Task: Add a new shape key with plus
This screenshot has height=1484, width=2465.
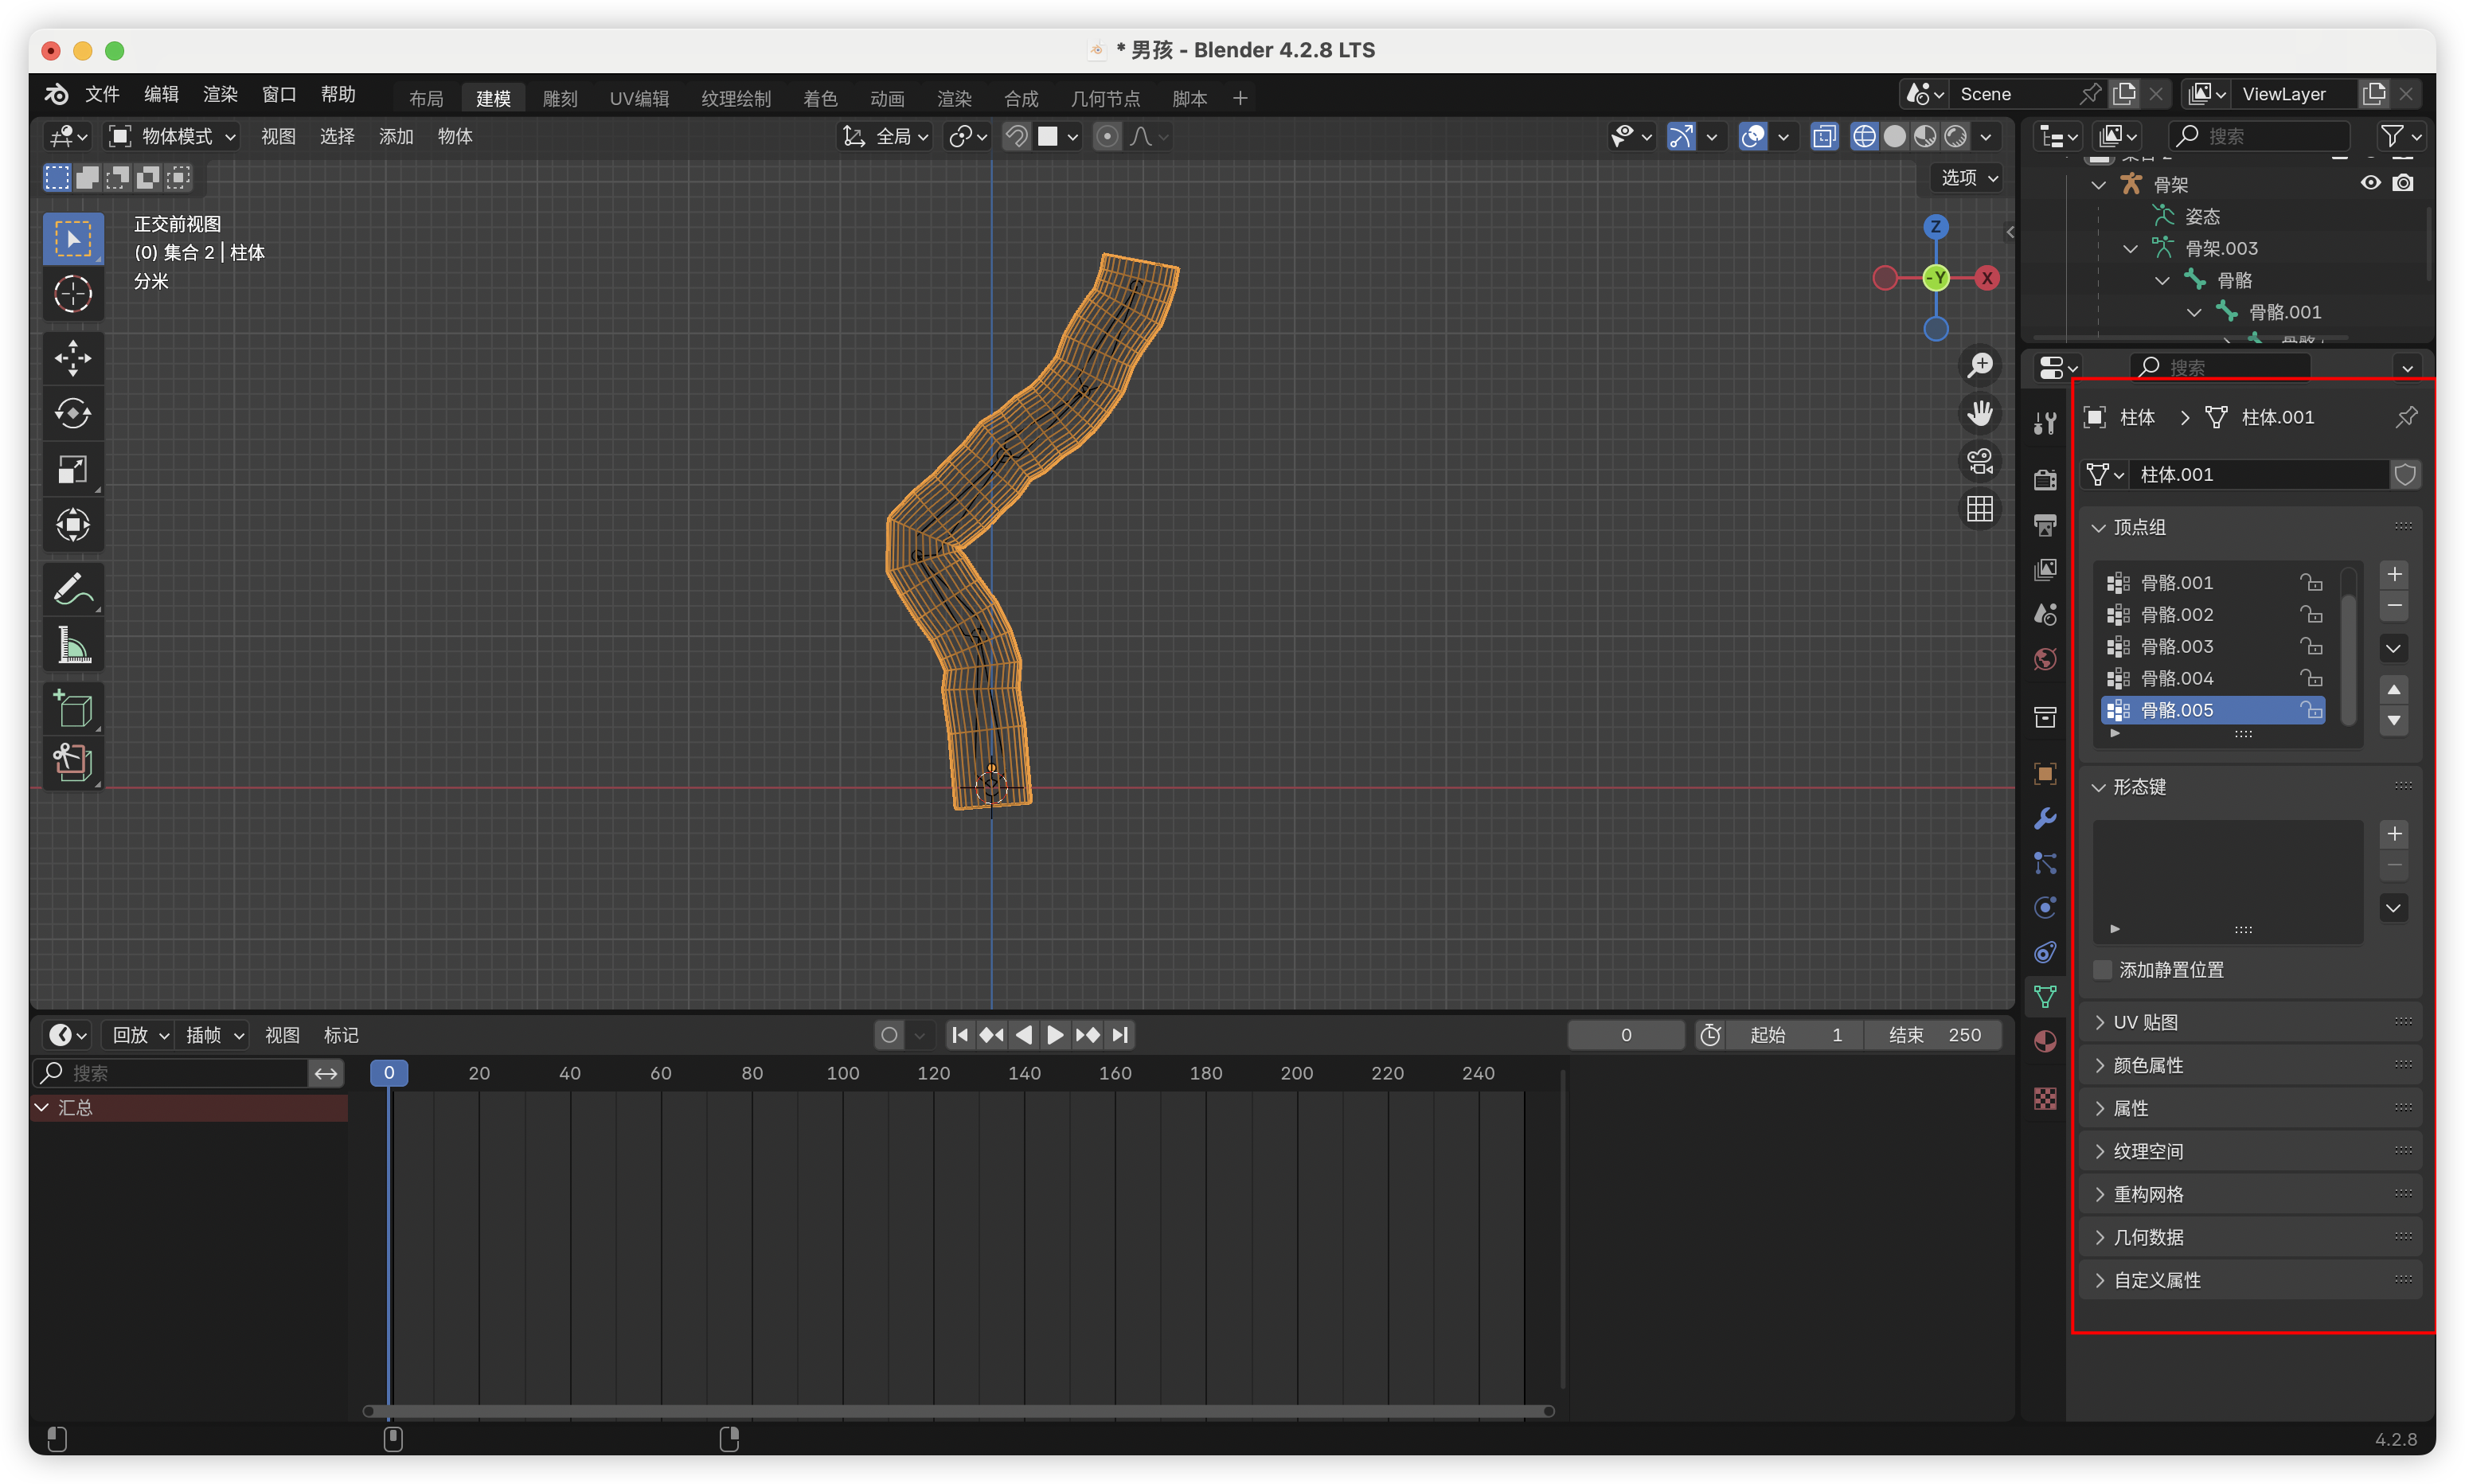Action: pos(2394,834)
